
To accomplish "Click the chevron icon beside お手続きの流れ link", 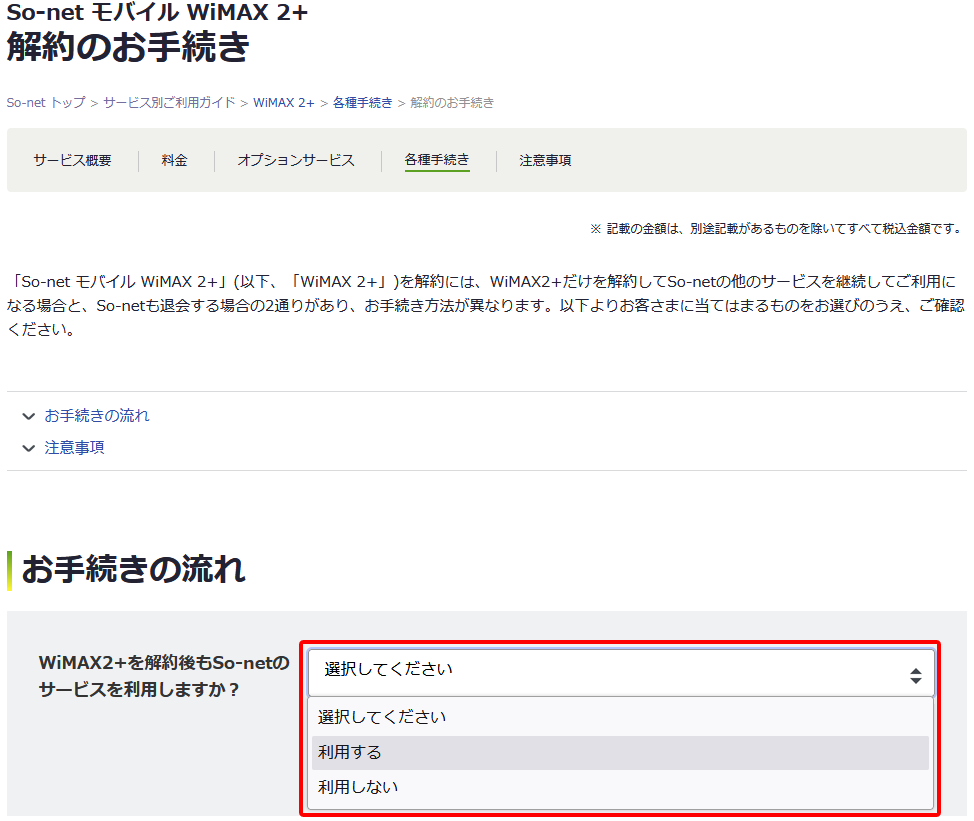I will (28, 416).
